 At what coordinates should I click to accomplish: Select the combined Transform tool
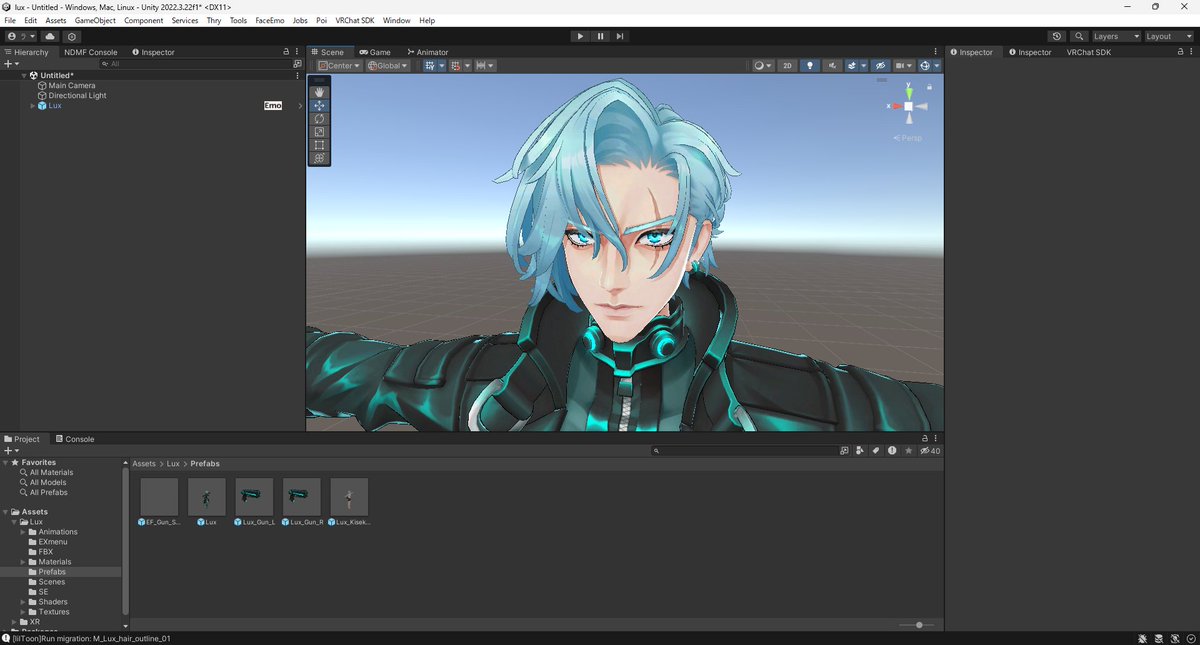[x=319, y=158]
